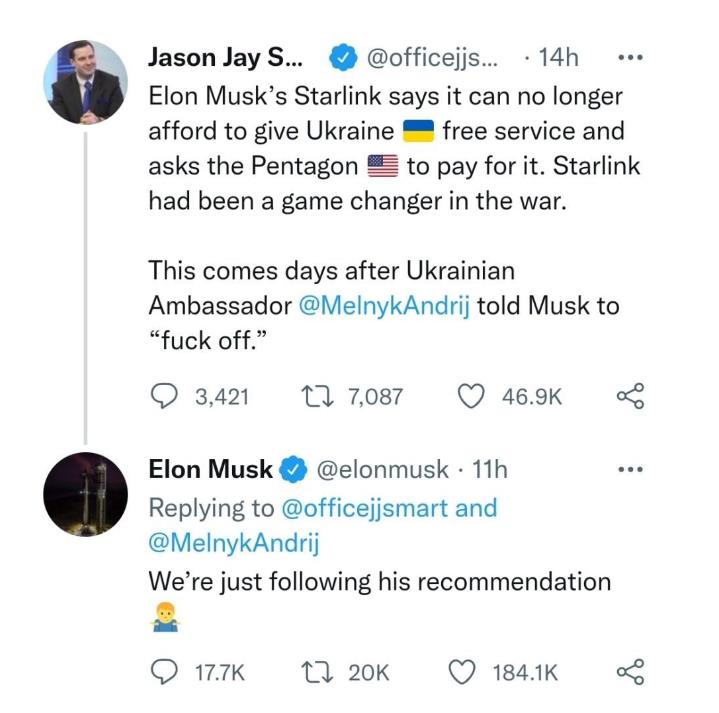Share Elon Musk's reply via share icon
Image resolution: width=719 pixels, height=713 pixels.
click(x=631, y=672)
